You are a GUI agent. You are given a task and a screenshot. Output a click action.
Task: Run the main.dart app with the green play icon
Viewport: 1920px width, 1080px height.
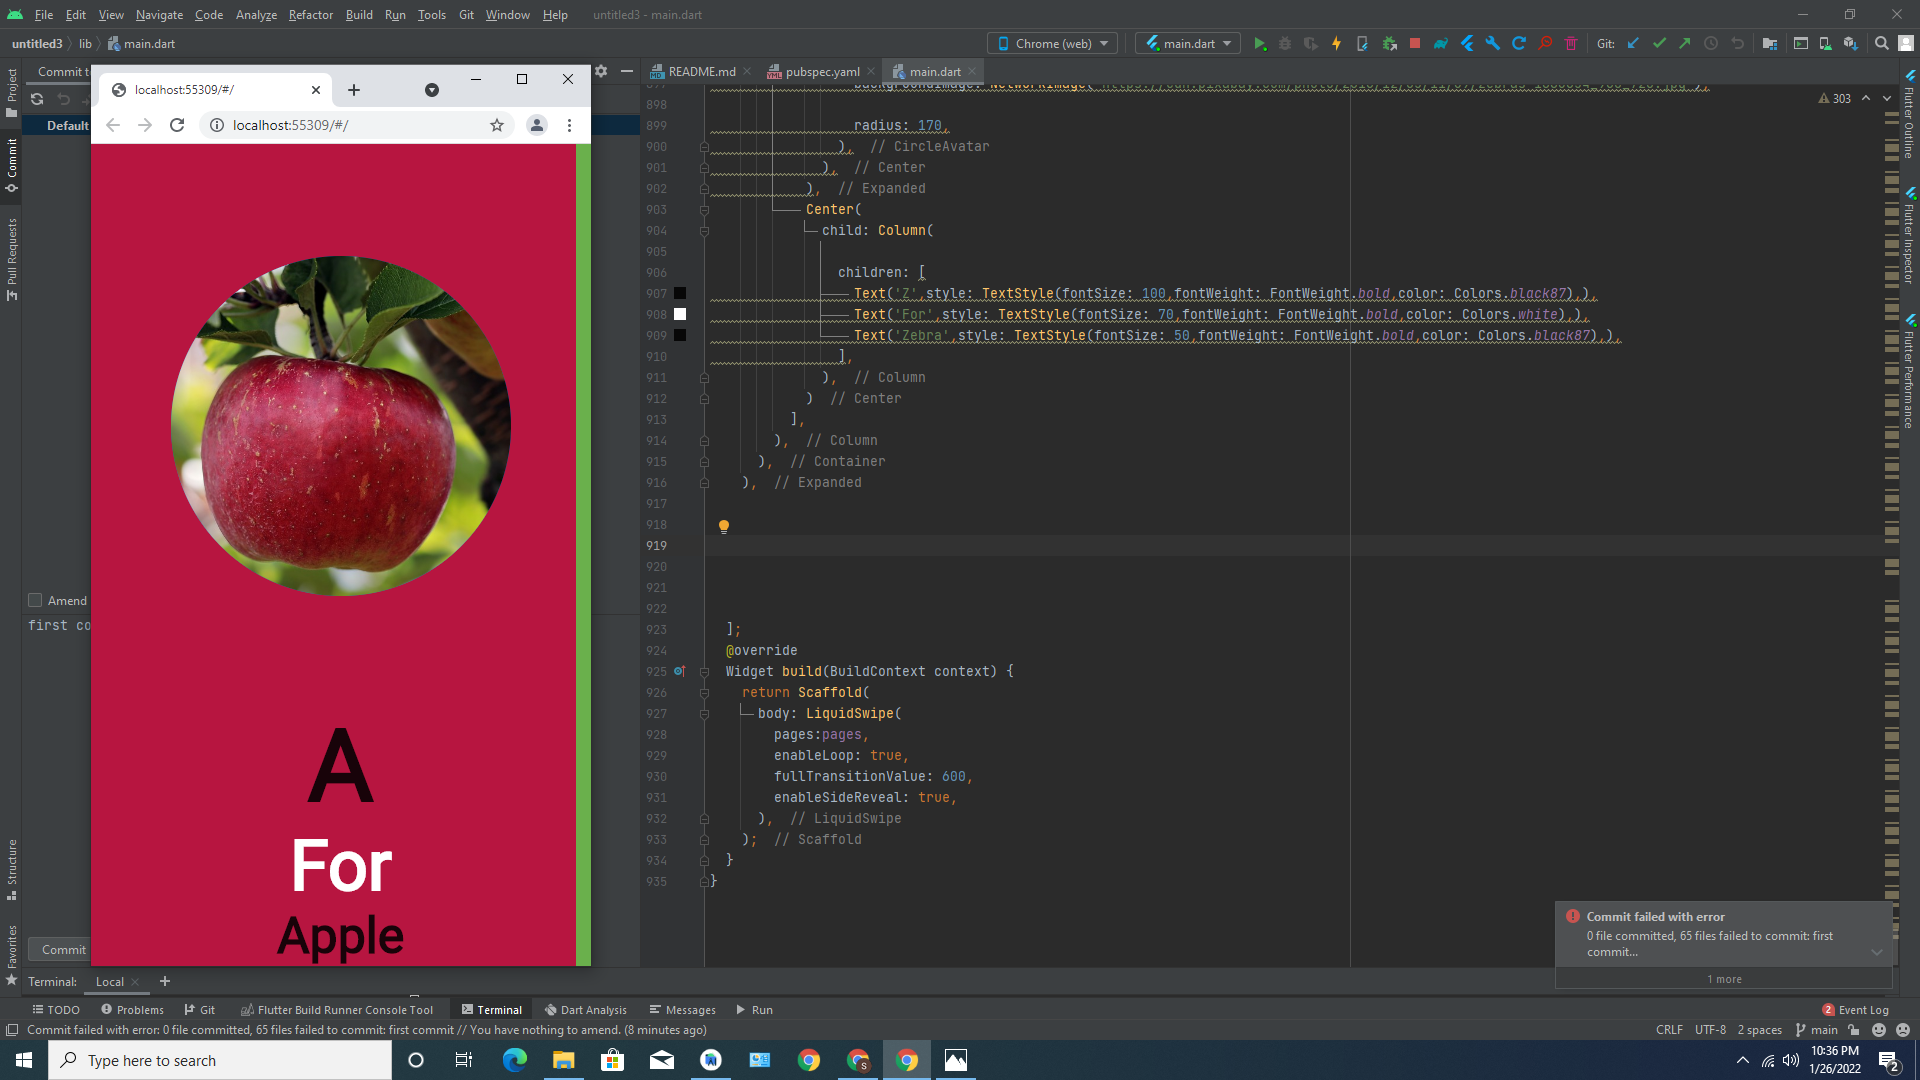[1261, 43]
